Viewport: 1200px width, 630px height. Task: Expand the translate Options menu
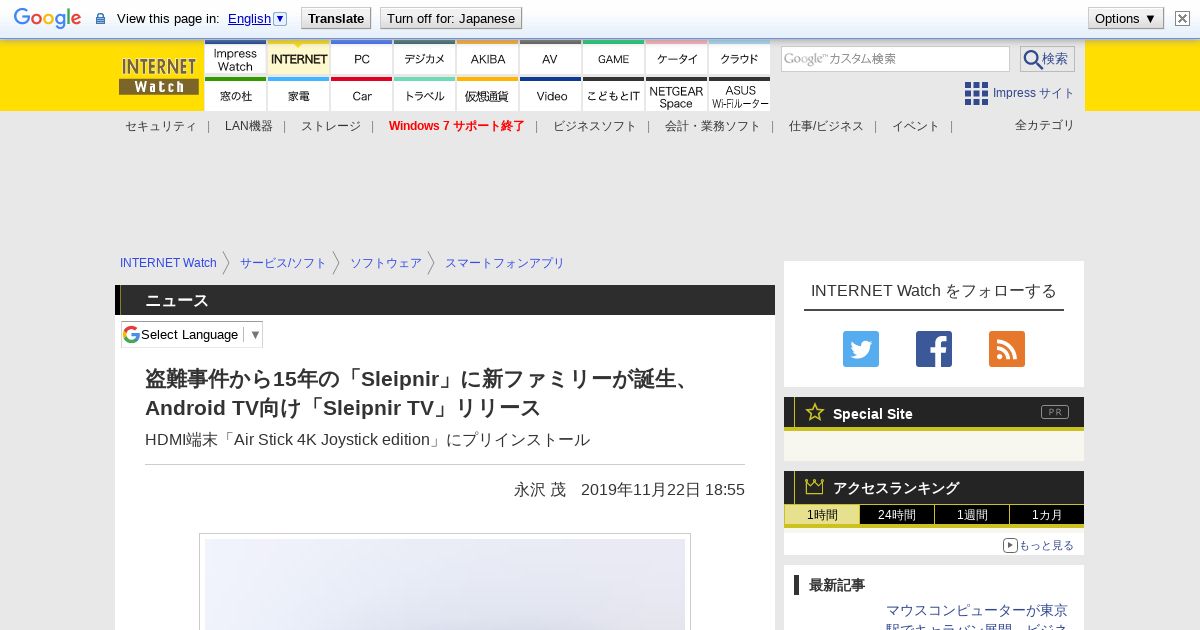coord(1125,18)
